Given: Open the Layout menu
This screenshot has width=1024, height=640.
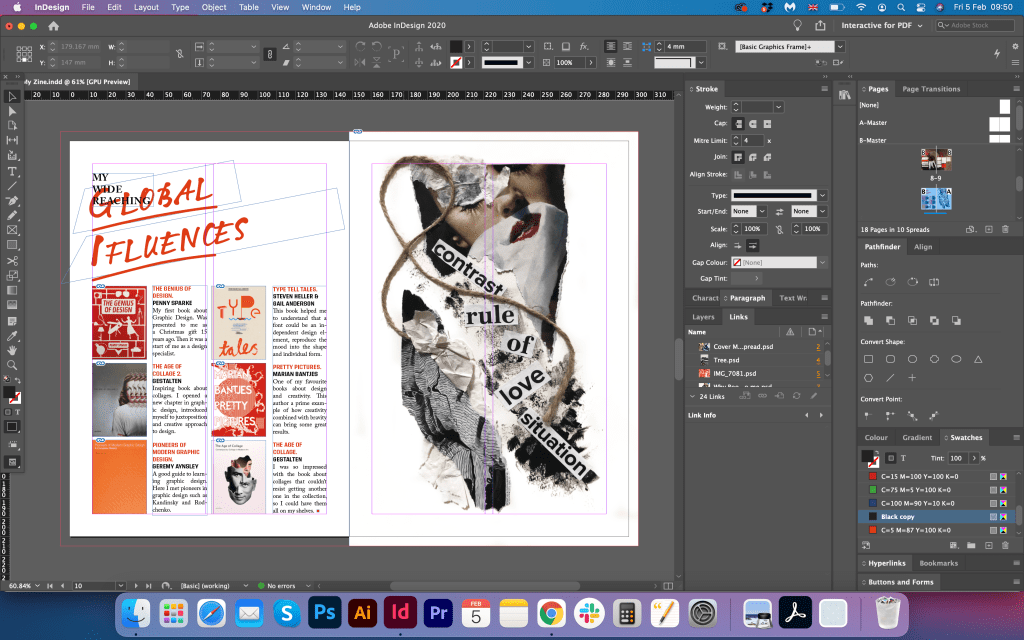Looking at the screenshot, I should coord(146,7).
